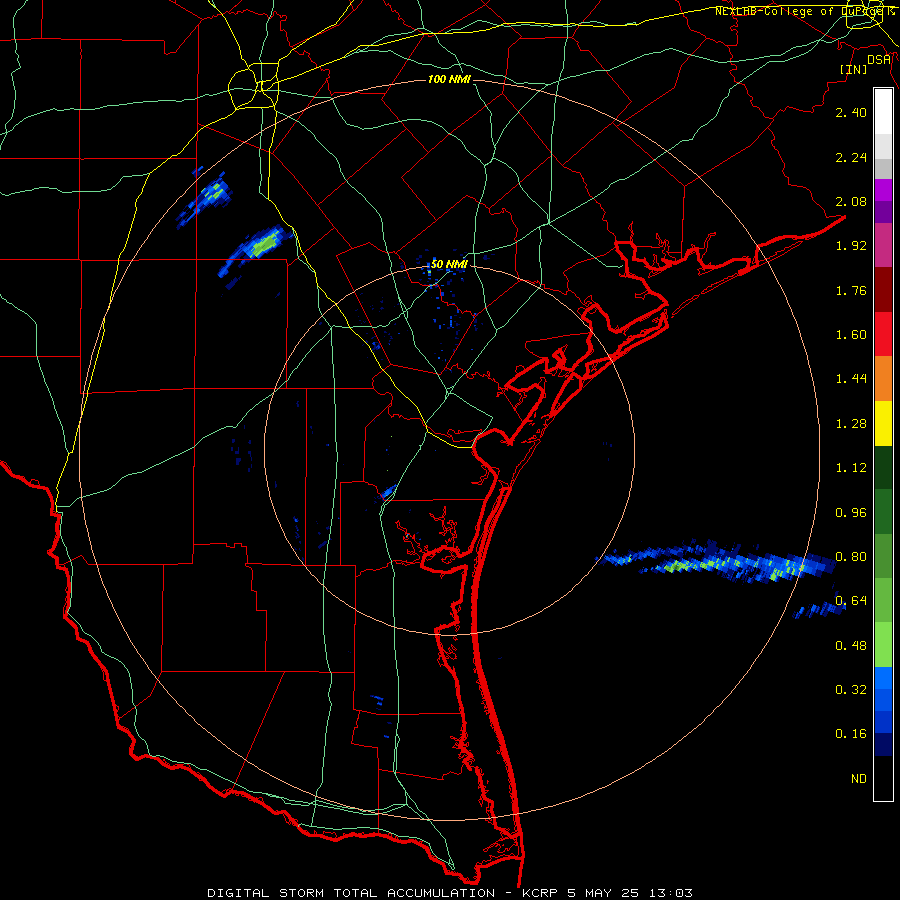Select the 2.24 legend value
The image size is (900, 900).
point(851,157)
